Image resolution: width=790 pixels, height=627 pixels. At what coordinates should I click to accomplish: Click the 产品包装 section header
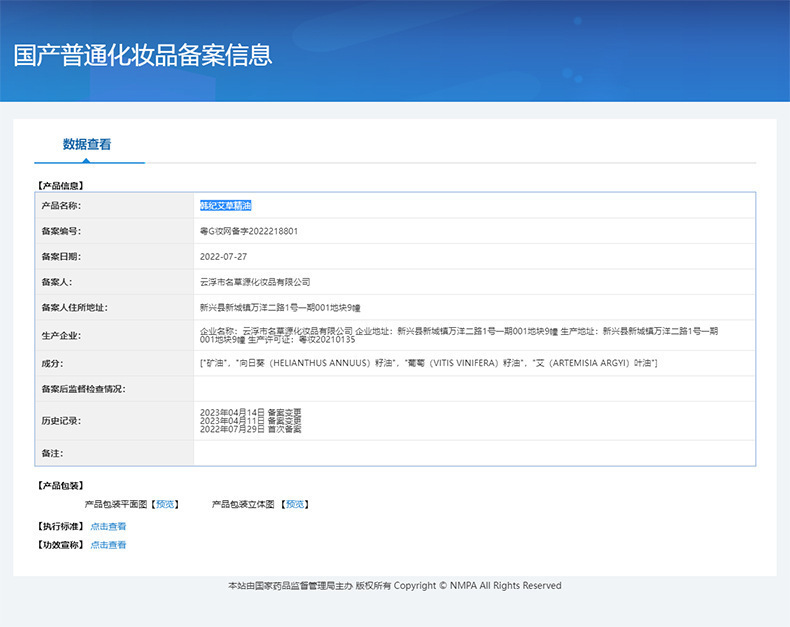(x=60, y=485)
